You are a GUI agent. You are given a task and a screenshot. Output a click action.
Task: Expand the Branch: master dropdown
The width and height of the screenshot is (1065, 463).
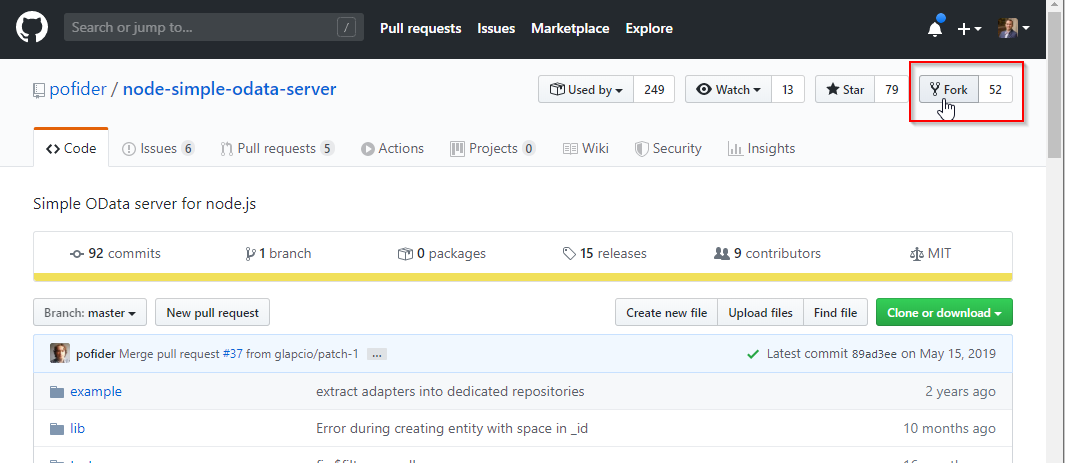(x=90, y=313)
